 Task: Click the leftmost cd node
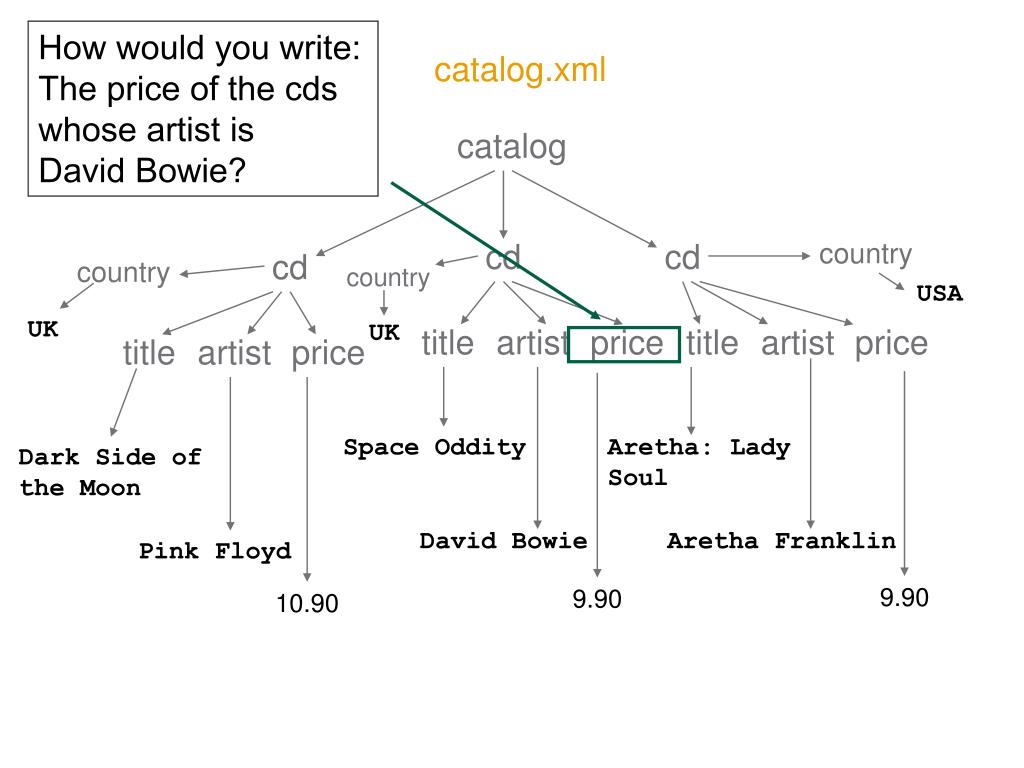click(x=289, y=268)
